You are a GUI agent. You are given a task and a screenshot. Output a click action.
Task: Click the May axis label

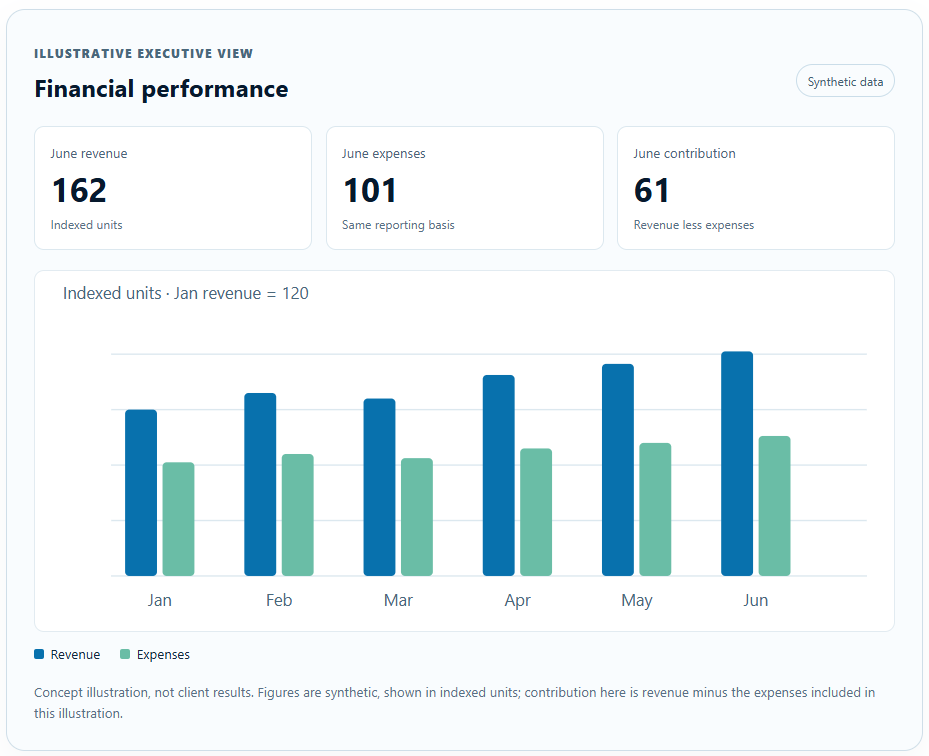pos(636,601)
